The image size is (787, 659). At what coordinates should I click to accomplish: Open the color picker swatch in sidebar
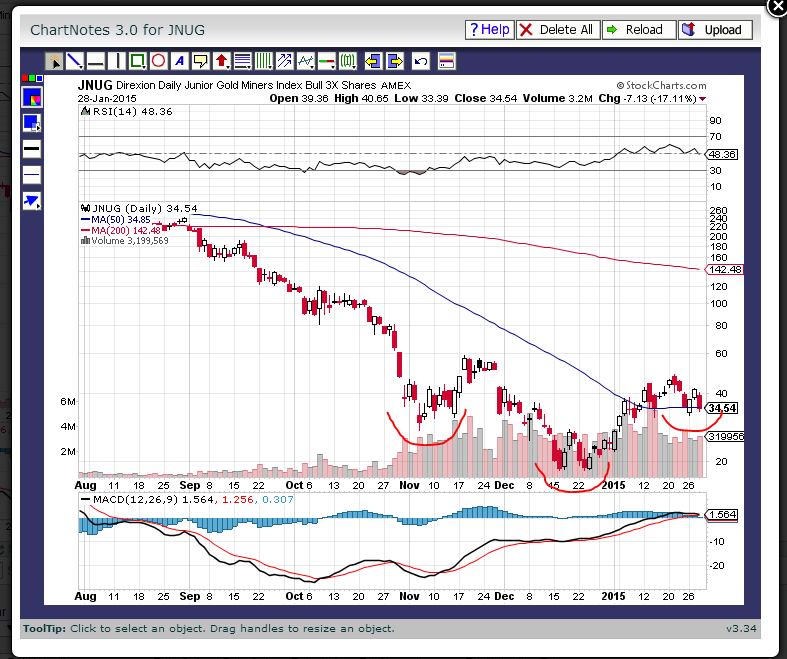coord(31,98)
